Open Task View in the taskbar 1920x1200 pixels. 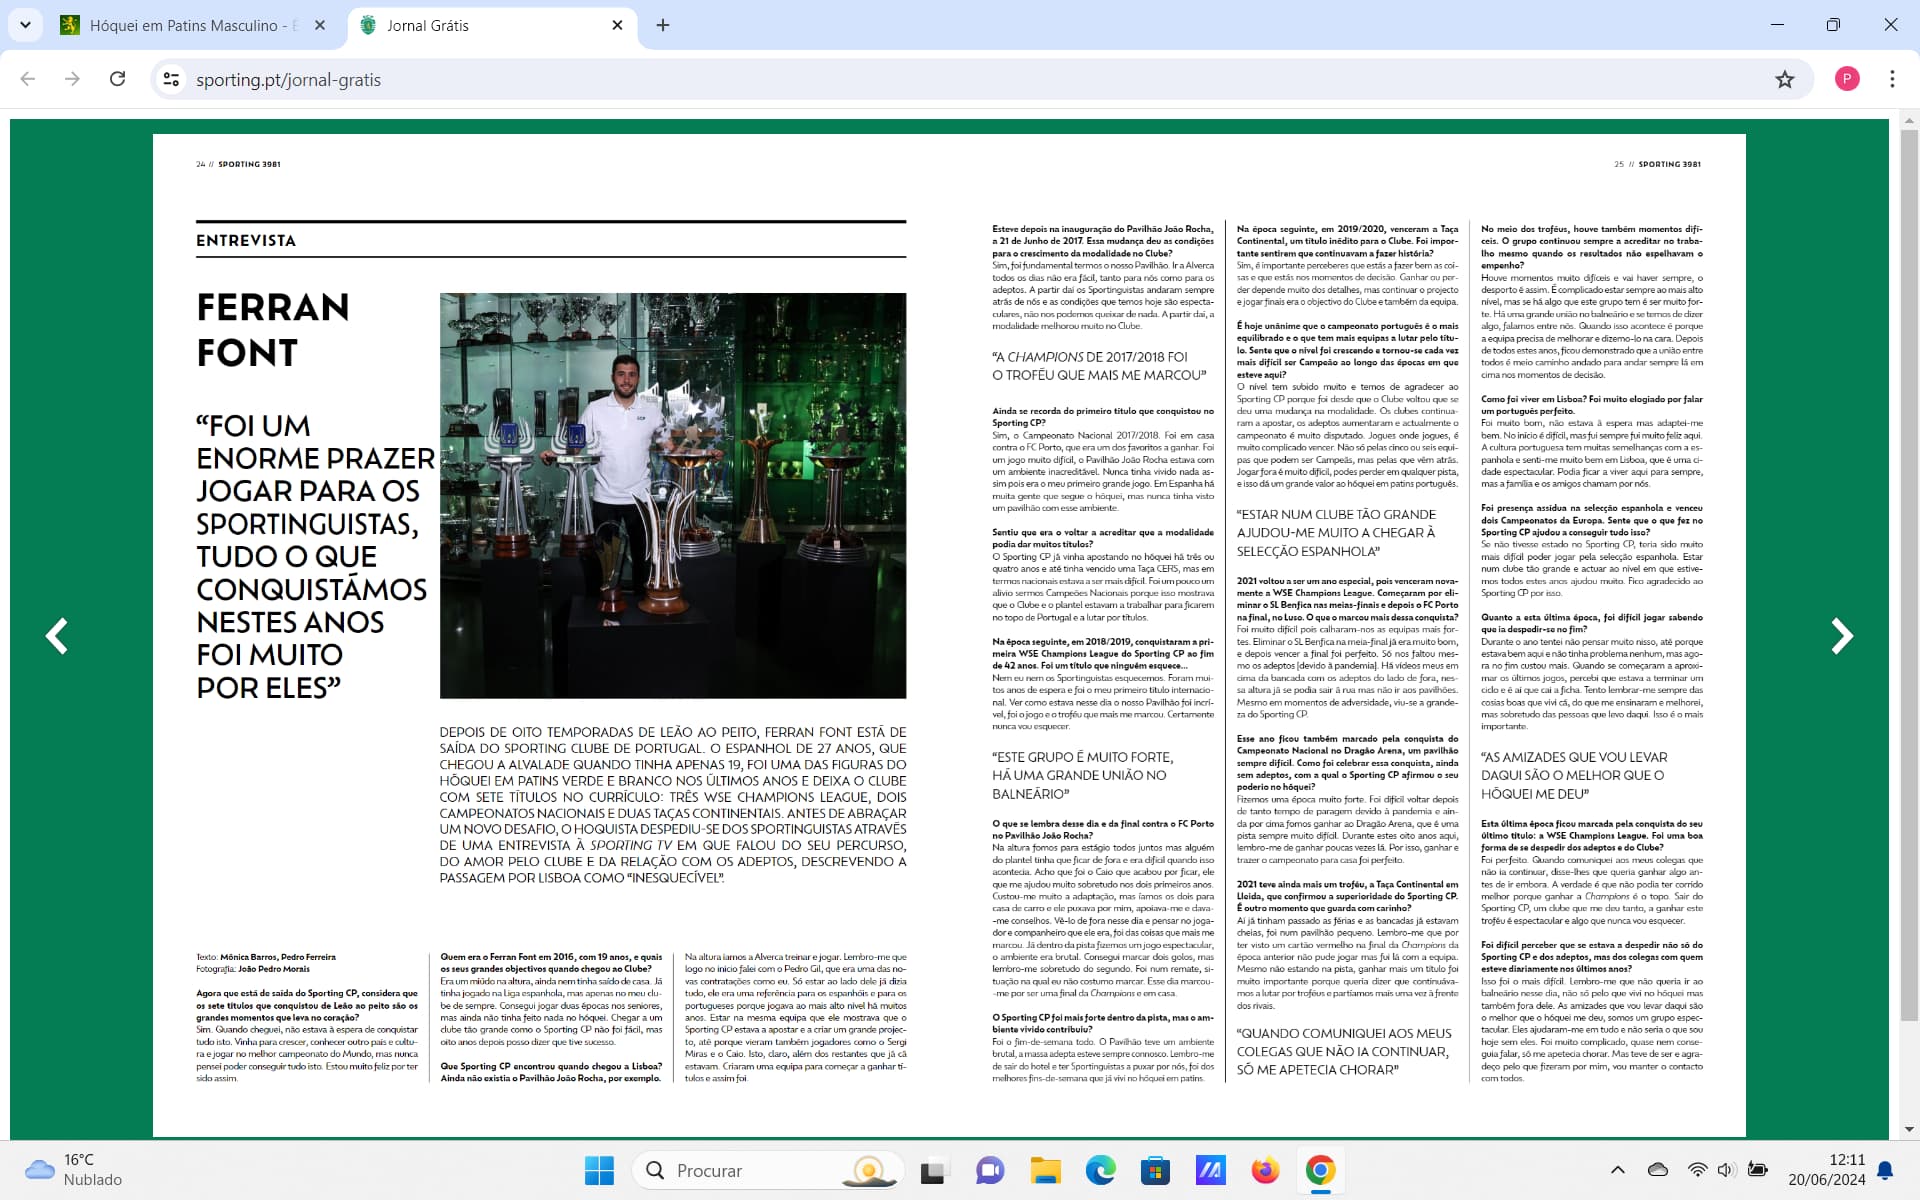[933, 1170]
